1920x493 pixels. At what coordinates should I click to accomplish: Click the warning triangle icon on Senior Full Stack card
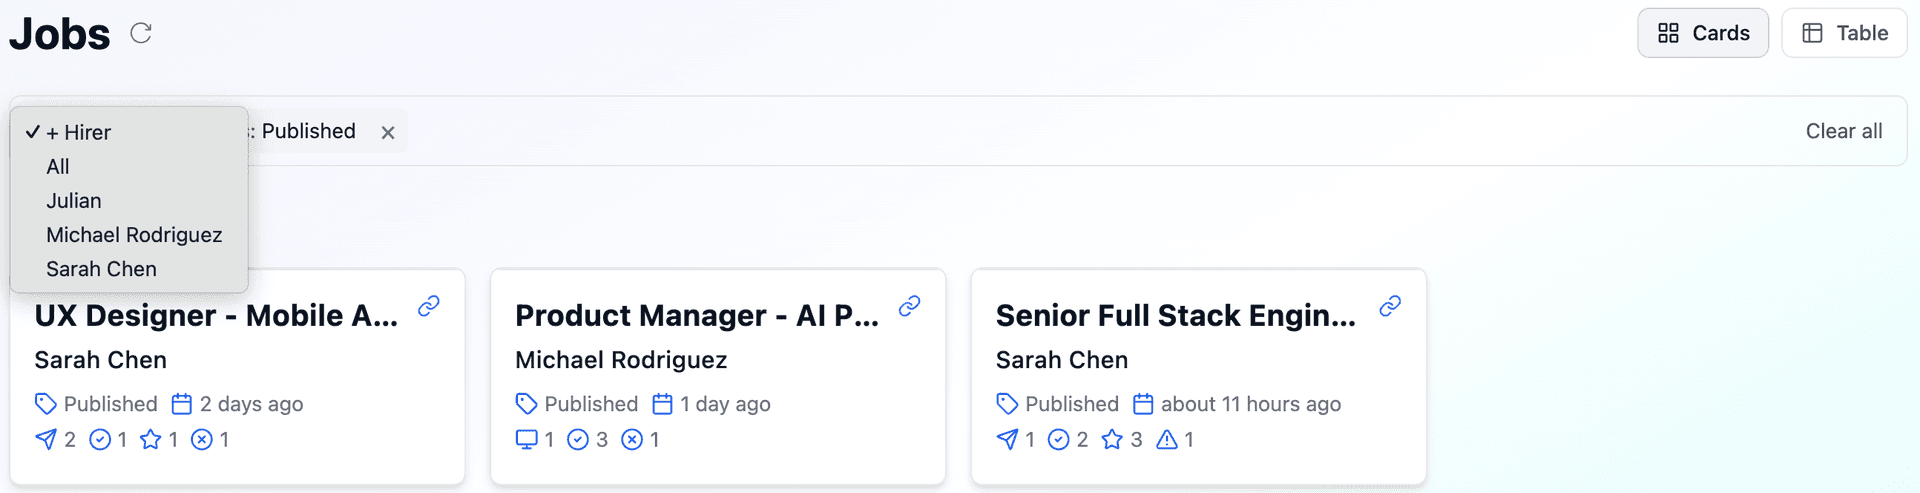pos(1167,439)
